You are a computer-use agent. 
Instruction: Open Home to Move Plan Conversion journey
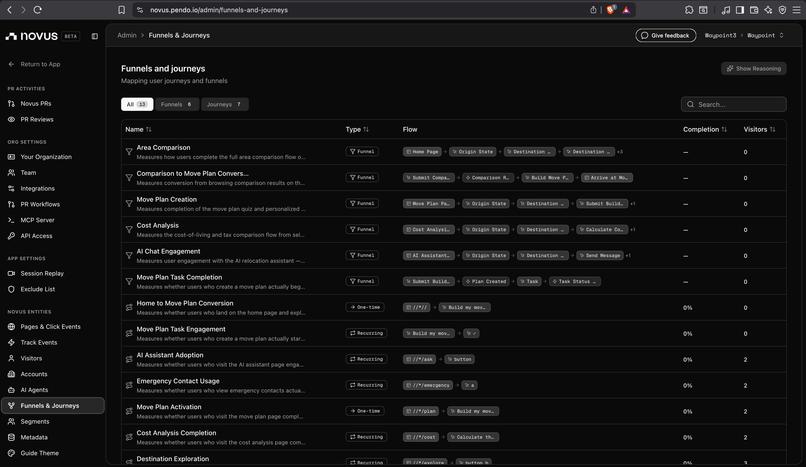pyautogui.click(x=453, y=308)
